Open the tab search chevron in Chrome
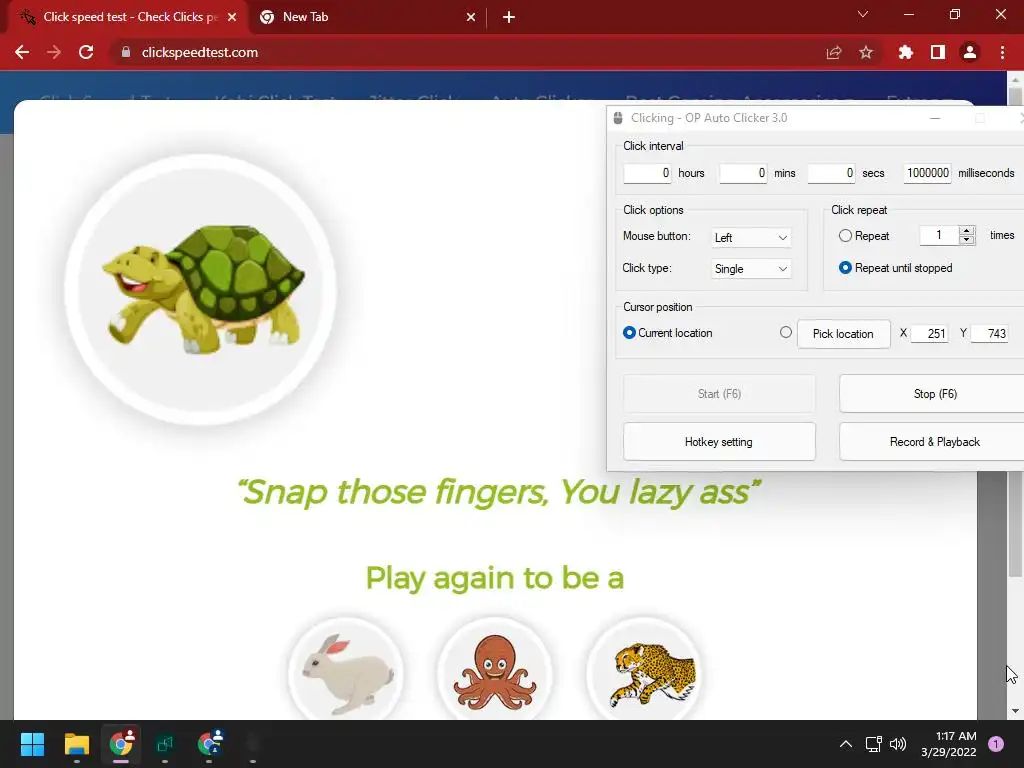 pyautogui.click(x=863, y=14)
